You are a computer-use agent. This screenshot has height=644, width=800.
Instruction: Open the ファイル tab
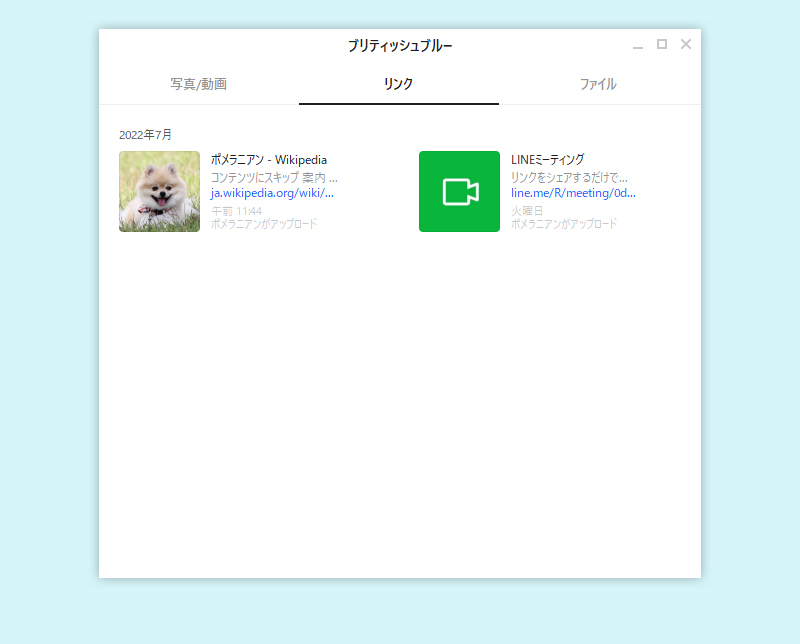(x=598, y=85)
